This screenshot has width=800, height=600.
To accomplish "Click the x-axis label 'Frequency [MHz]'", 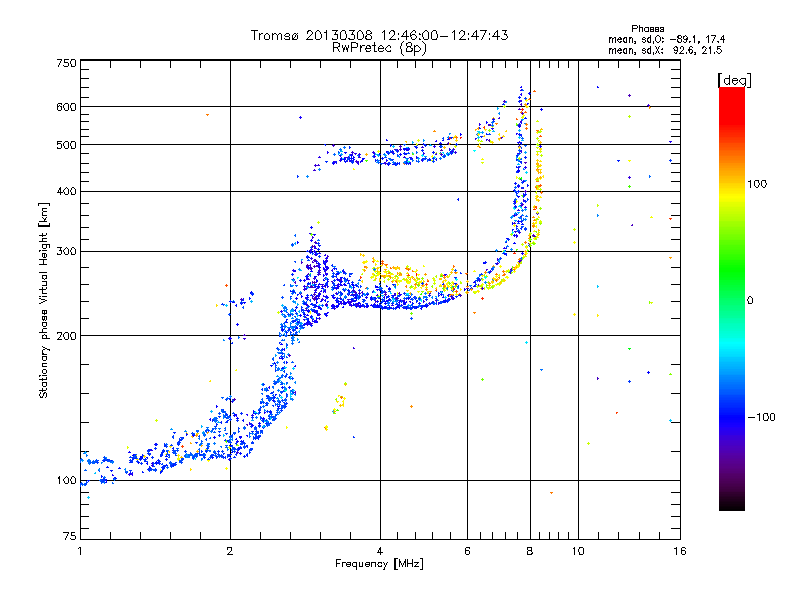I will (x=379, y=564).
